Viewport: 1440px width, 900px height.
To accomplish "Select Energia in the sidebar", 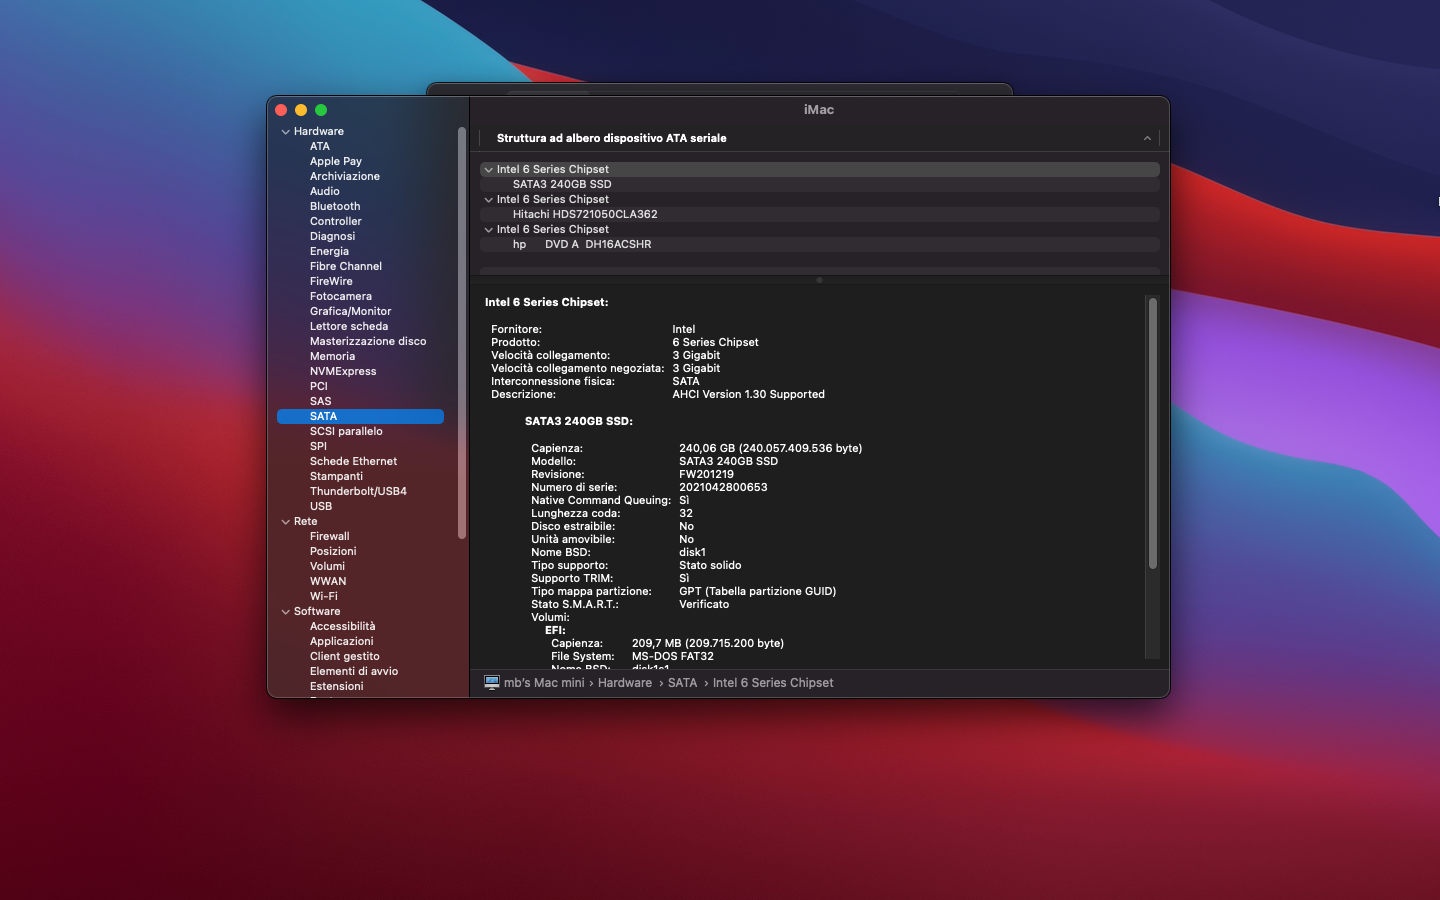I will (329, 251).
